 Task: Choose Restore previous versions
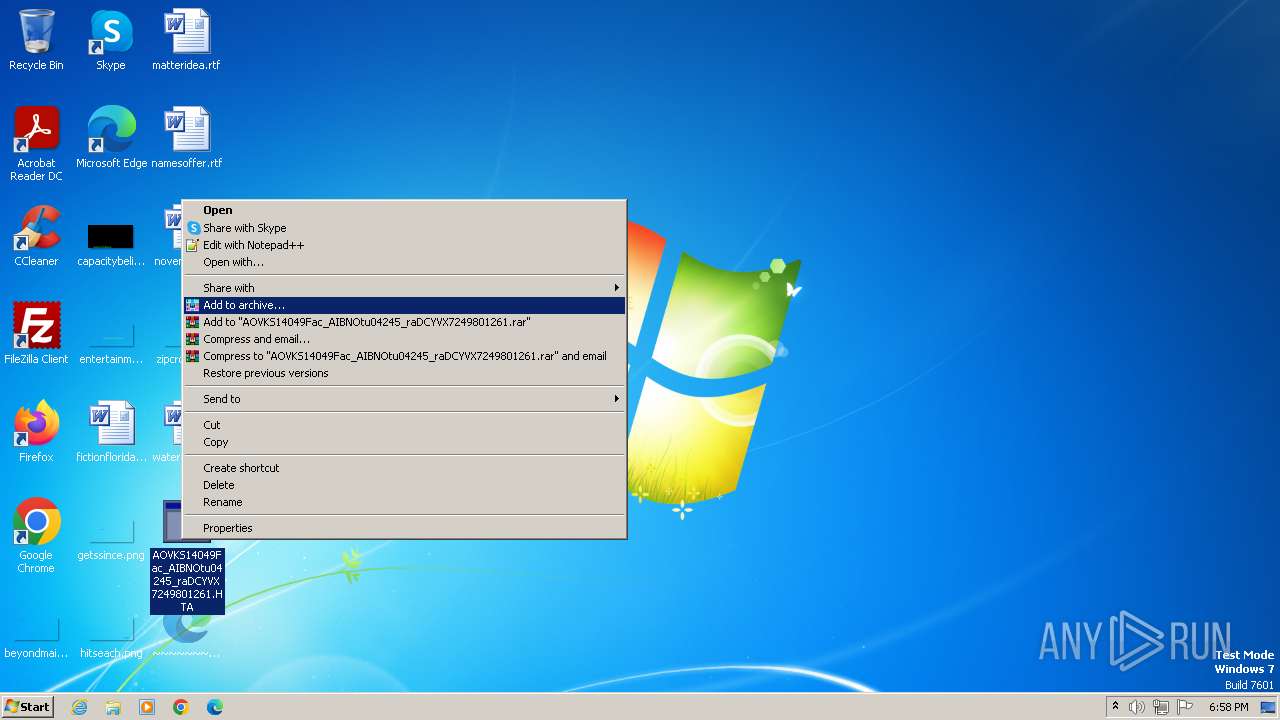click(404, 373)
